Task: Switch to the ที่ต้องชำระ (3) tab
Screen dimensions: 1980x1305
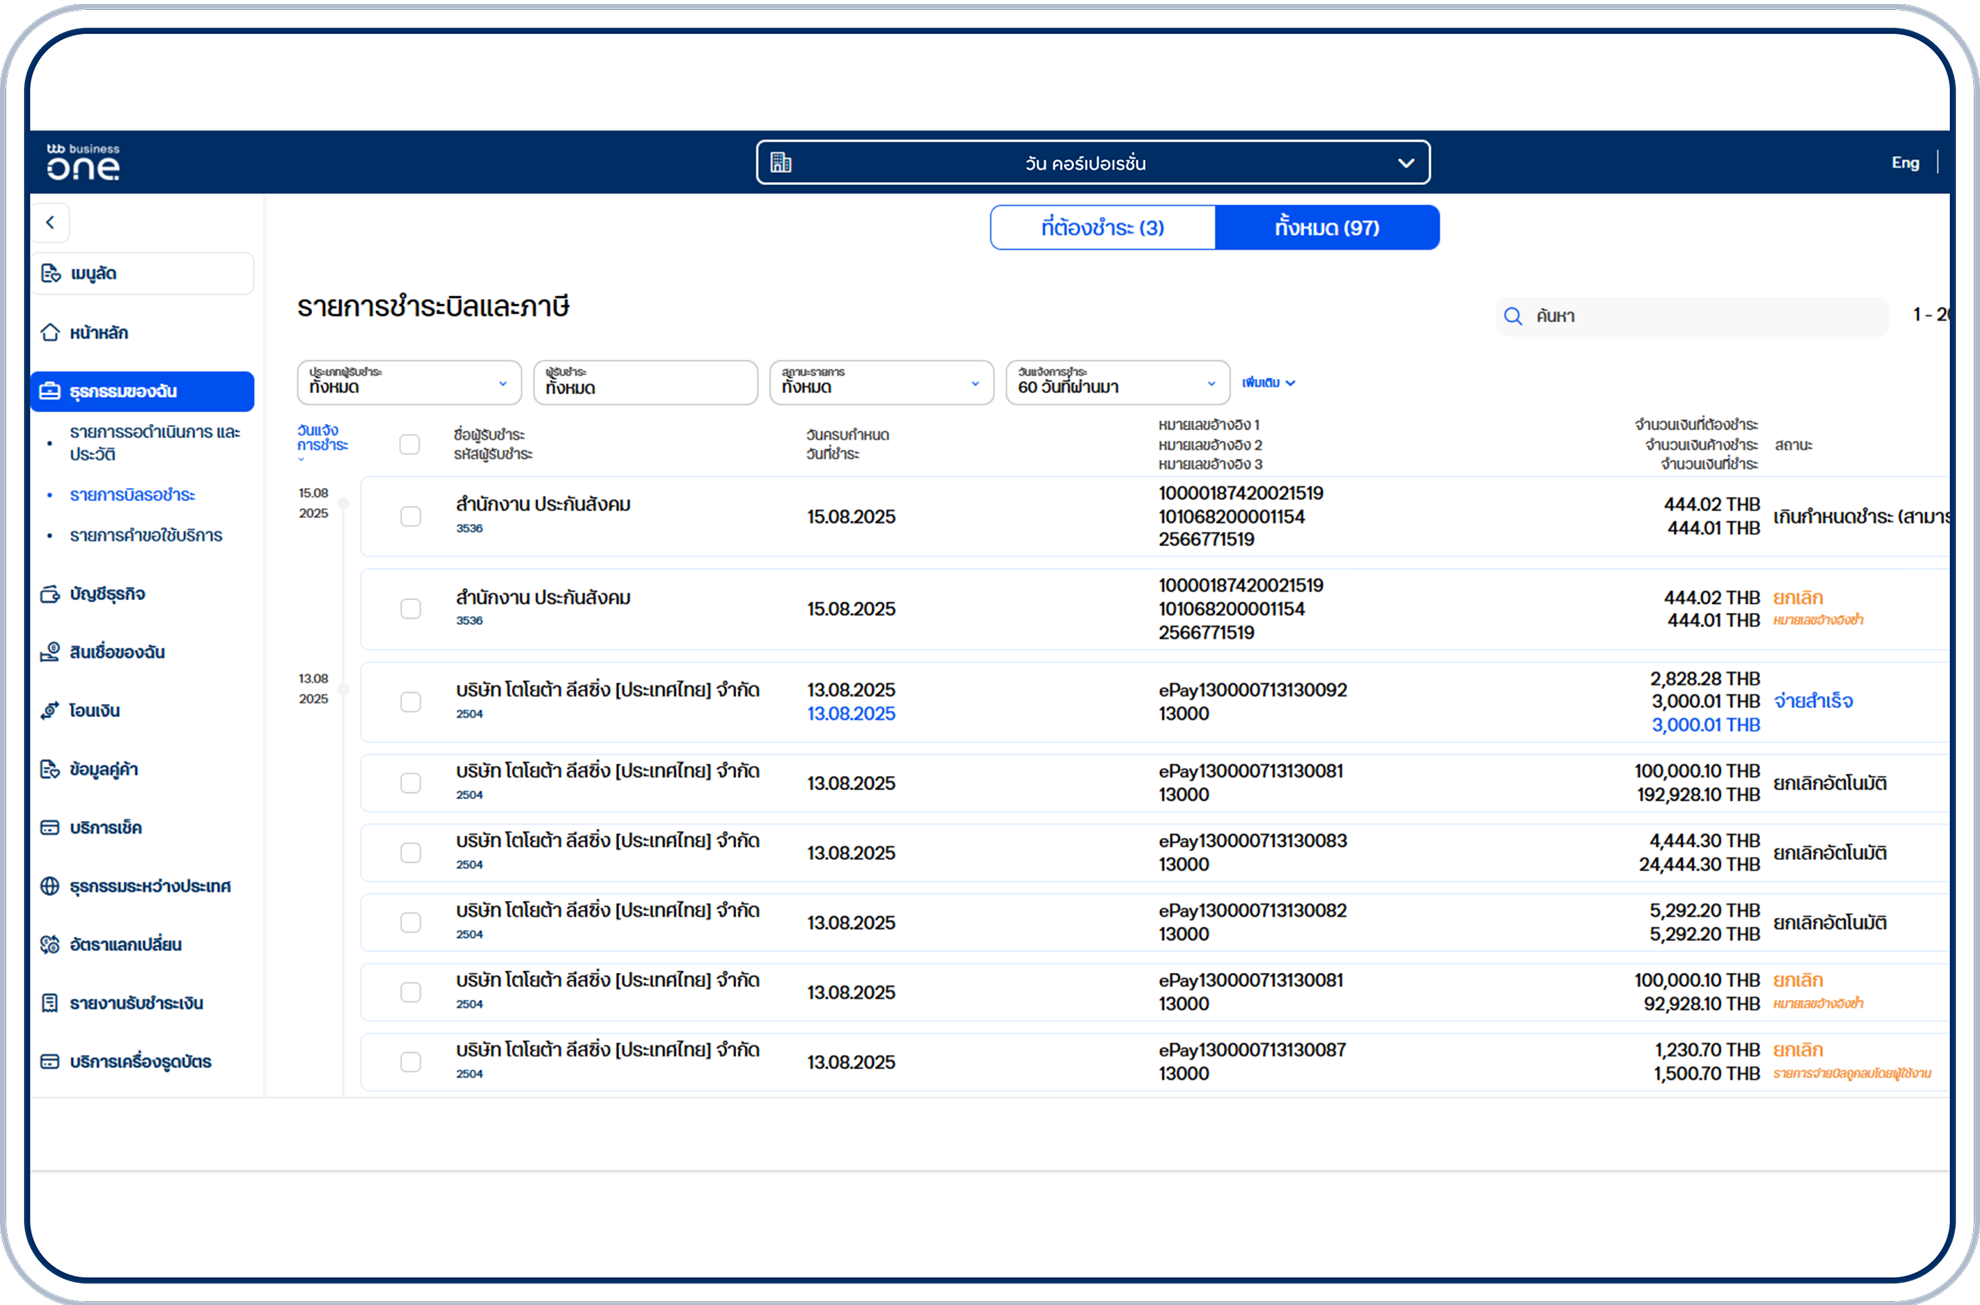Action: click(x=1102, y=228)
